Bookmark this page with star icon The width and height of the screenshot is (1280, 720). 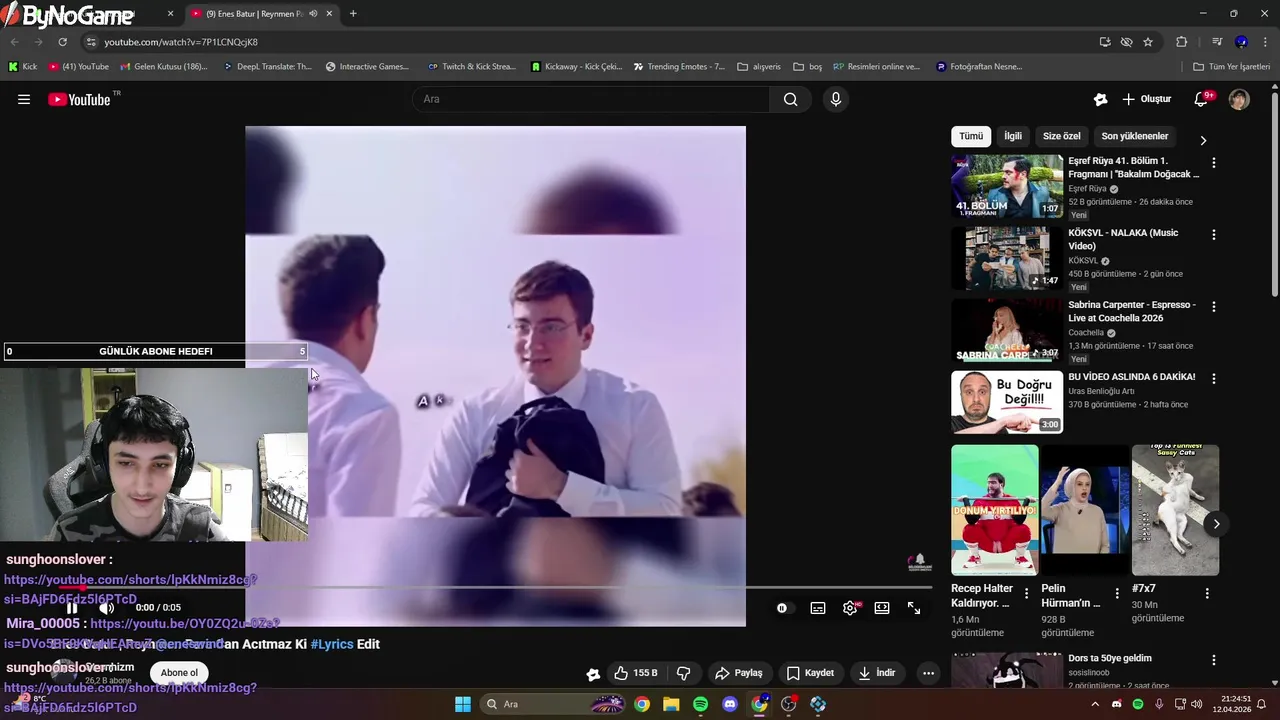pos(1148,42)
